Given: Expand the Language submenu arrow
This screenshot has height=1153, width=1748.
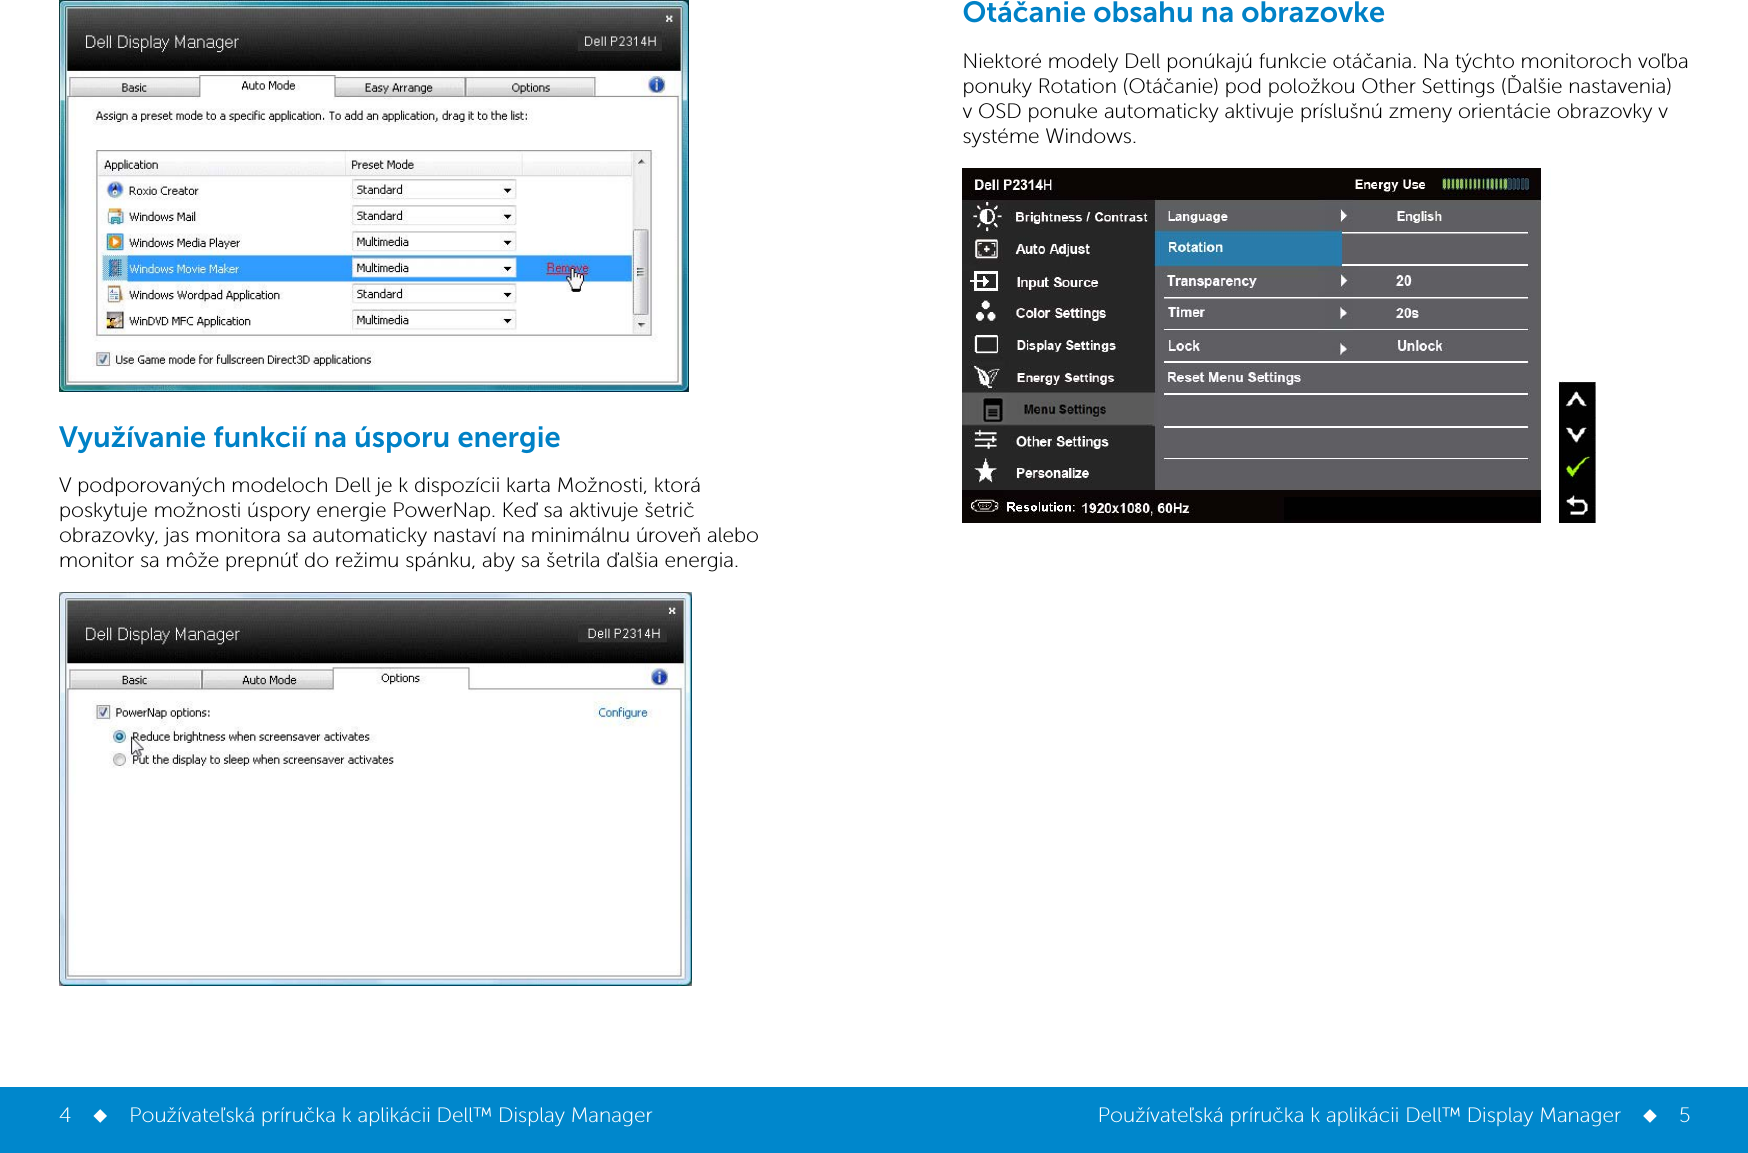Looking at the screenshot, I should [1343, 216].
